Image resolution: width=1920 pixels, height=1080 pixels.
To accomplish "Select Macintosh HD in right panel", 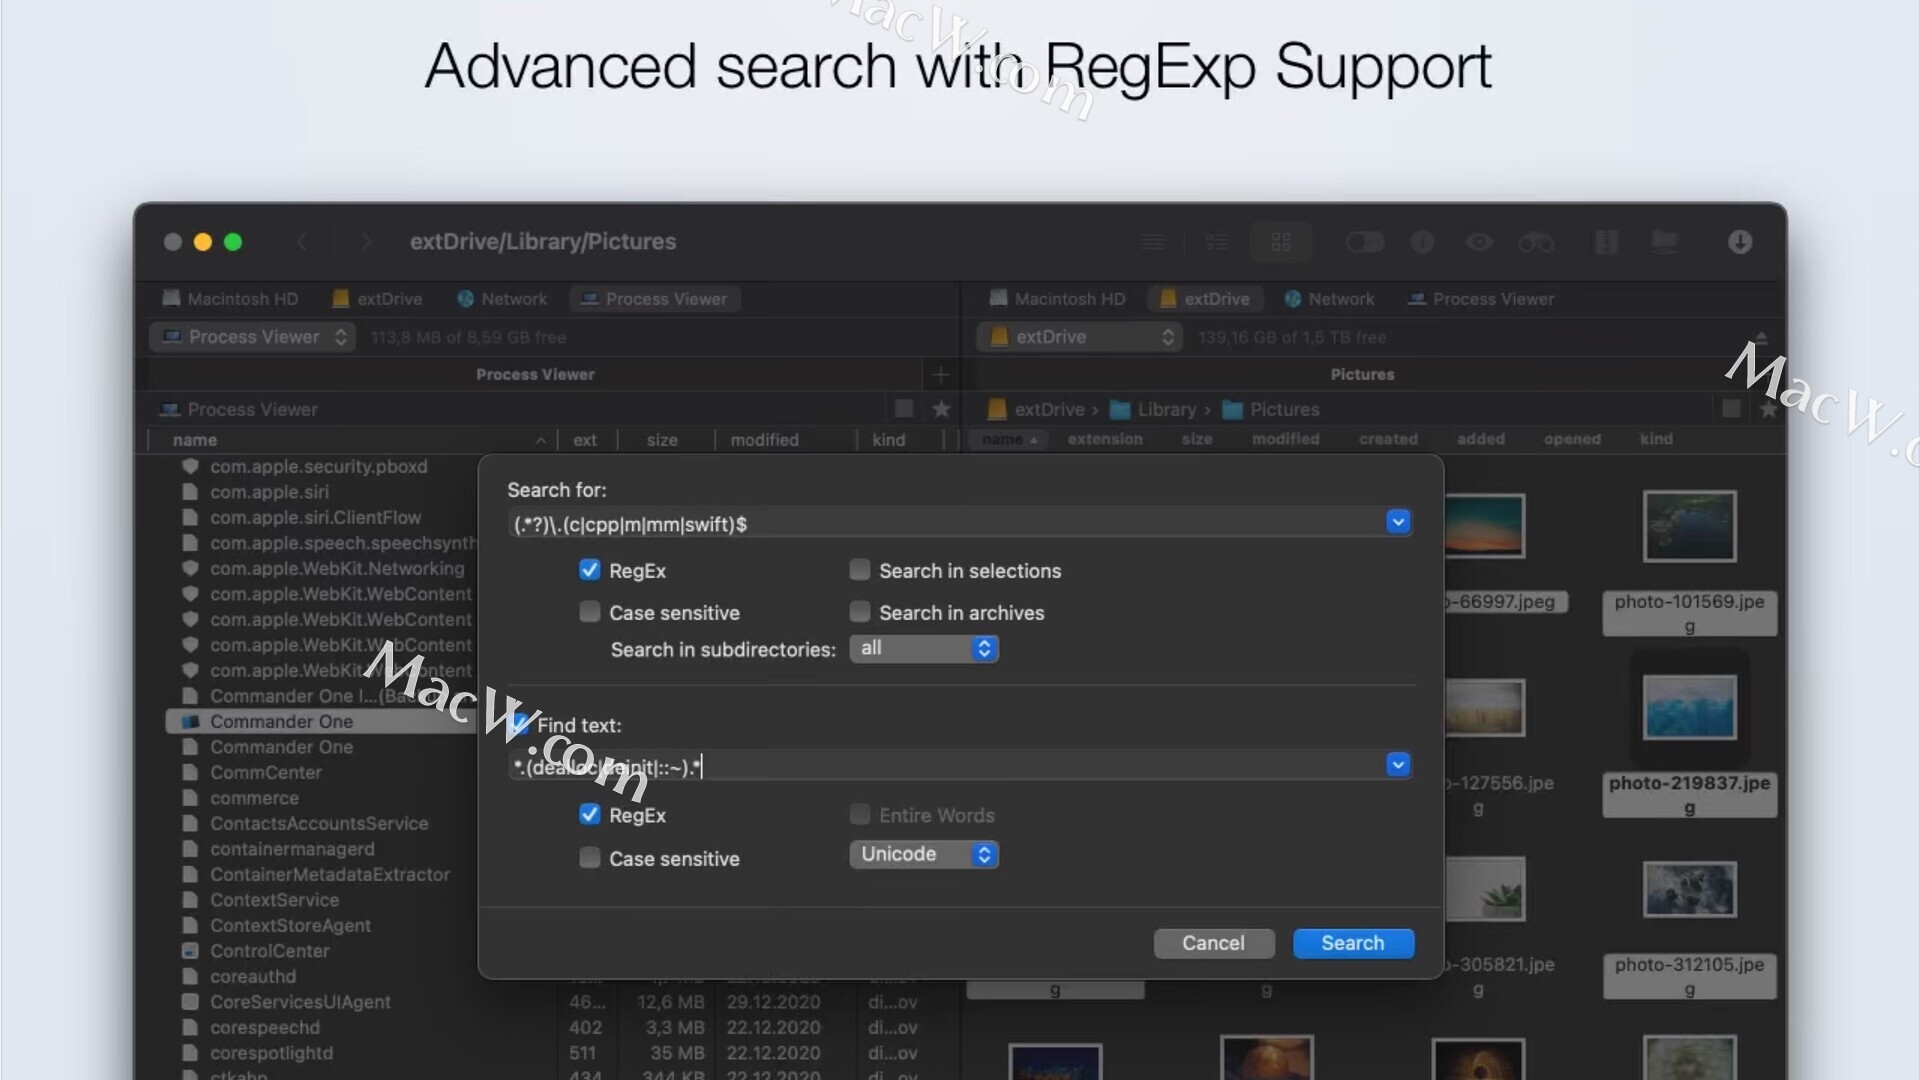I will tap(1057, 299).
